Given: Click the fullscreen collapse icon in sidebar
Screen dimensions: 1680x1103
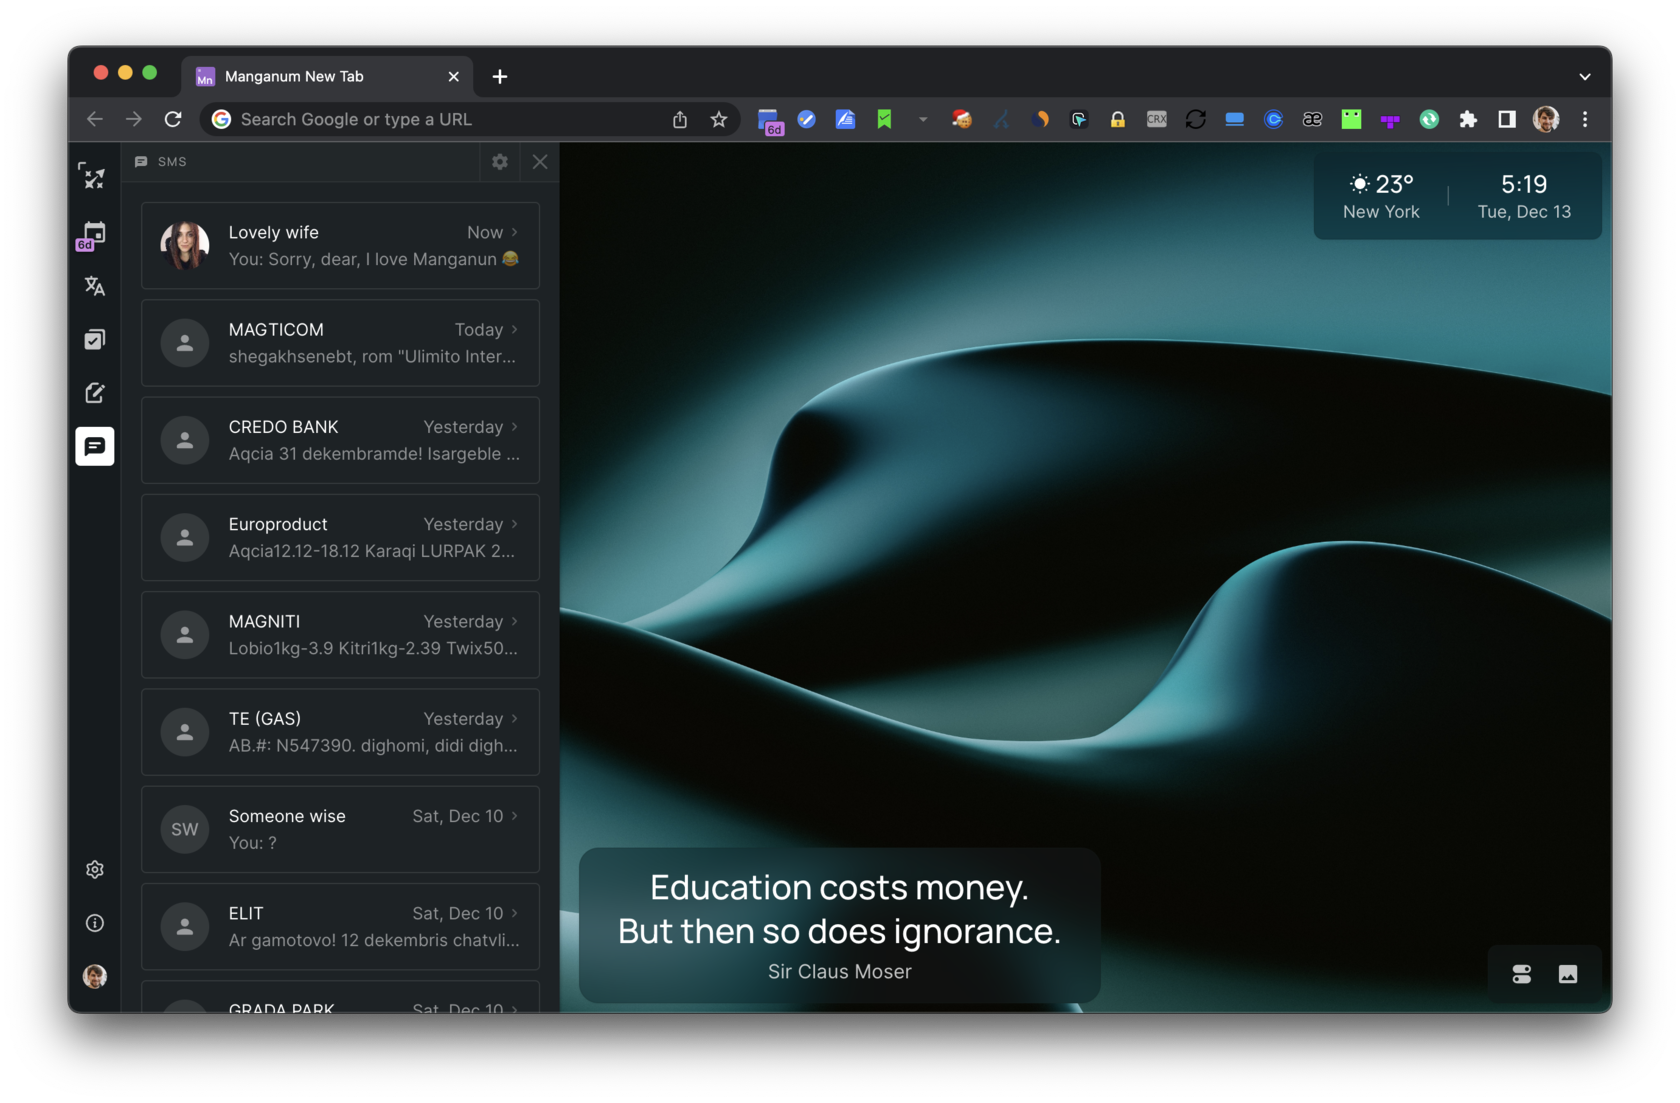Looking at the screenshot, I should pyautogui.click(x=93, y=178).
